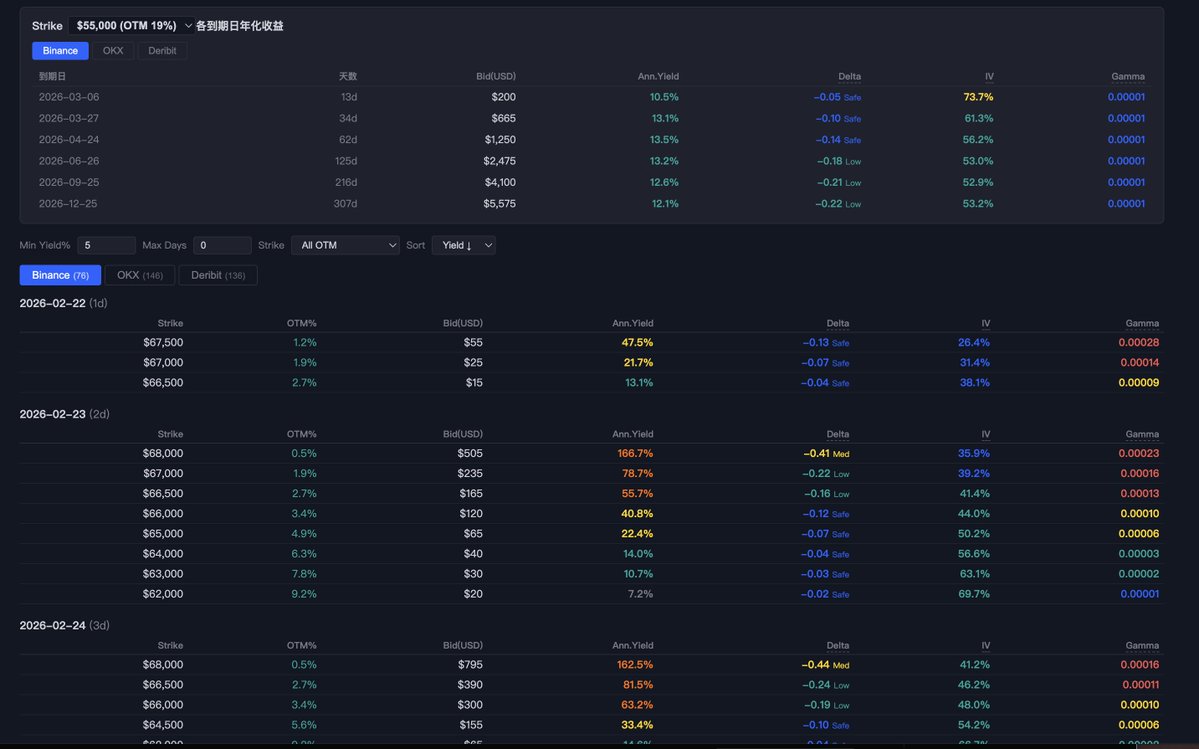Click the $62,000 strike row under 2026-02-23
Image resolution: width=1199 pixels, height=749 pixels.
click(591, 594)
